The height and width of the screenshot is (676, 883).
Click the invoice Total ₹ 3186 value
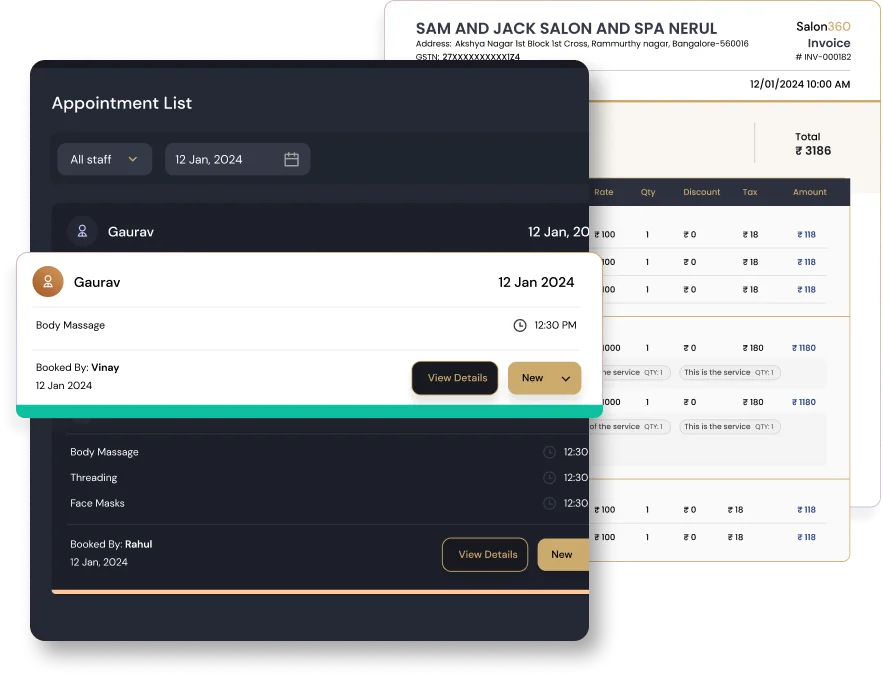[812, 151]
